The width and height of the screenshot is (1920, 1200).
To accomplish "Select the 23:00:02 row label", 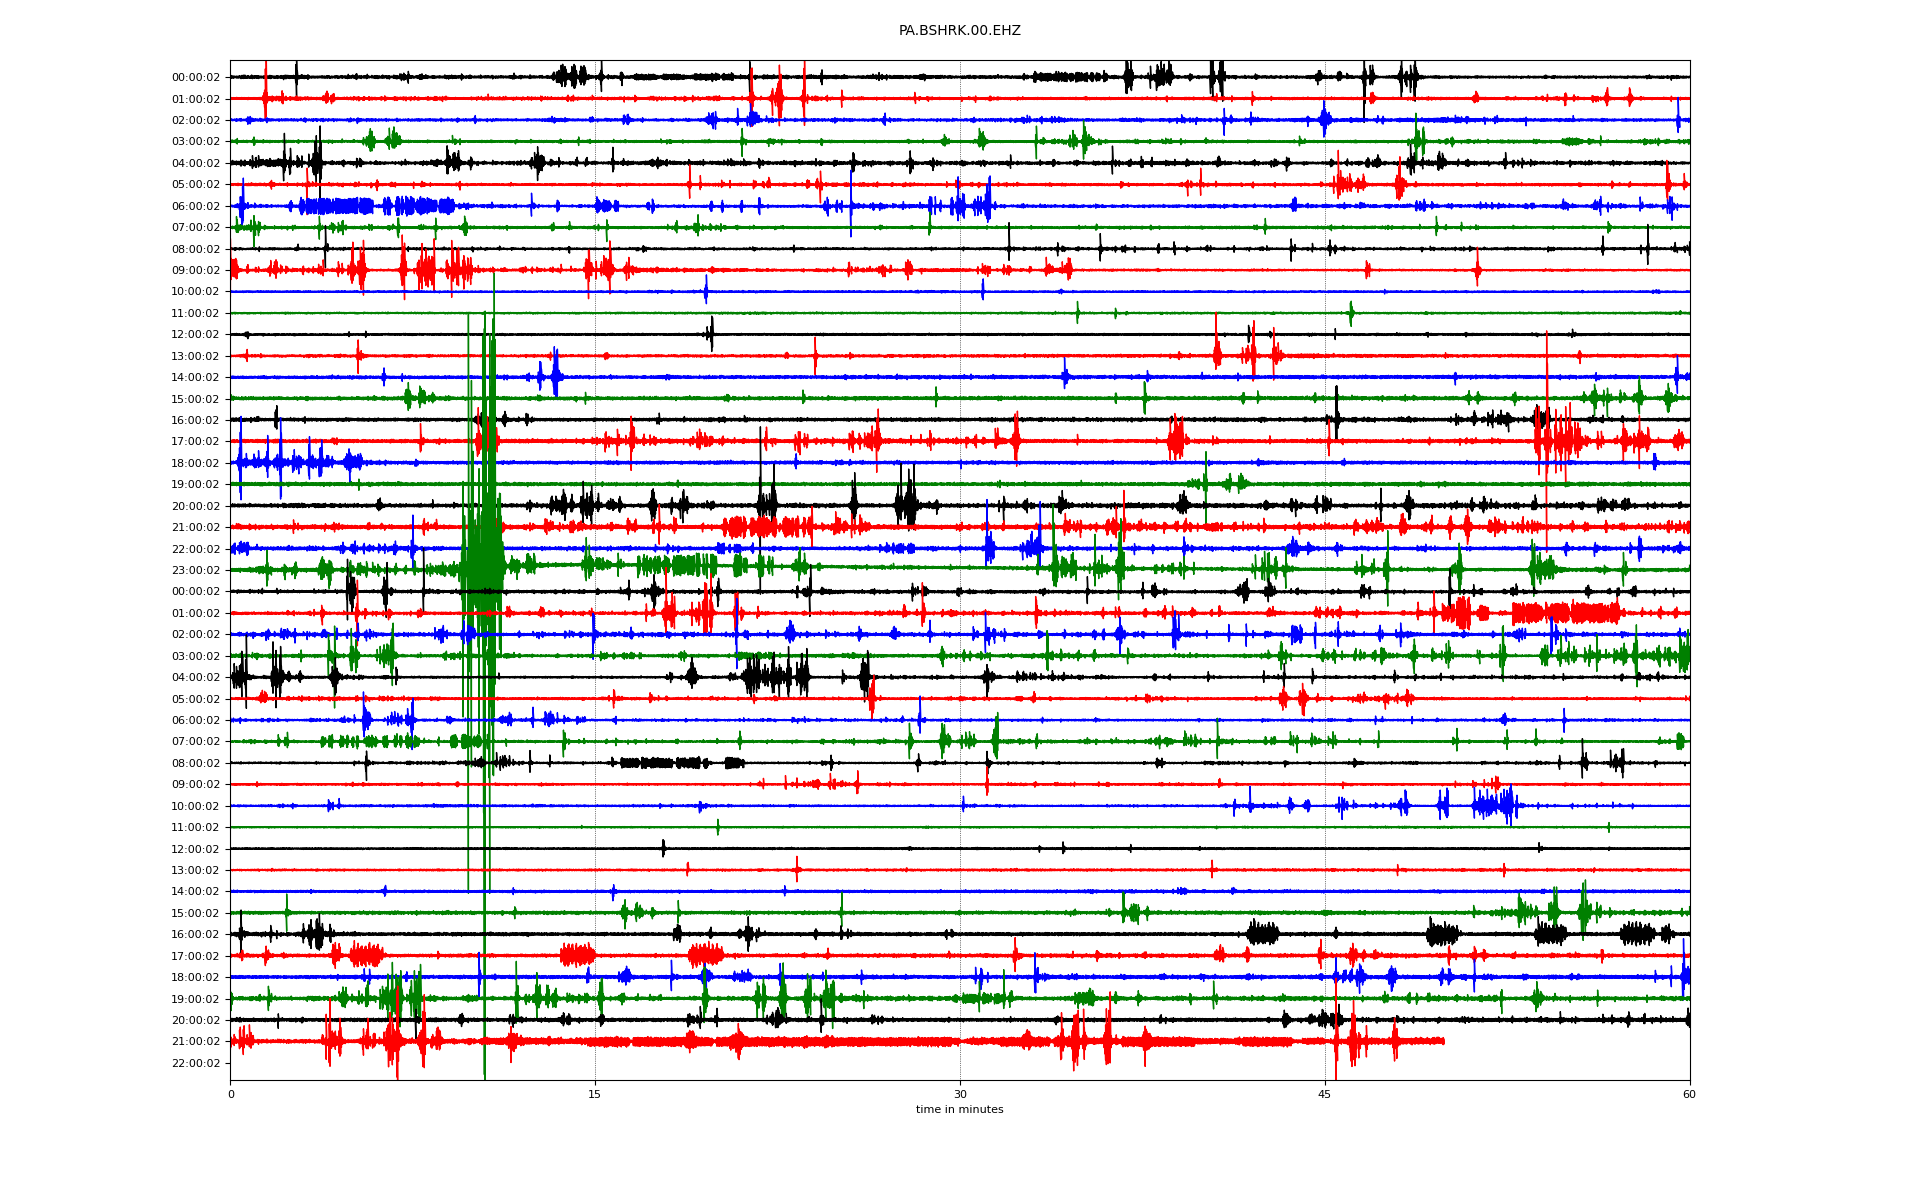I will (x=195, y=570).
